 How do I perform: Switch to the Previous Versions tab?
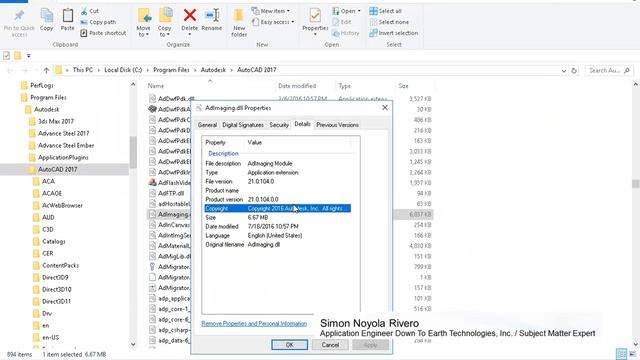pyautogui.click(x=337, y=125)
